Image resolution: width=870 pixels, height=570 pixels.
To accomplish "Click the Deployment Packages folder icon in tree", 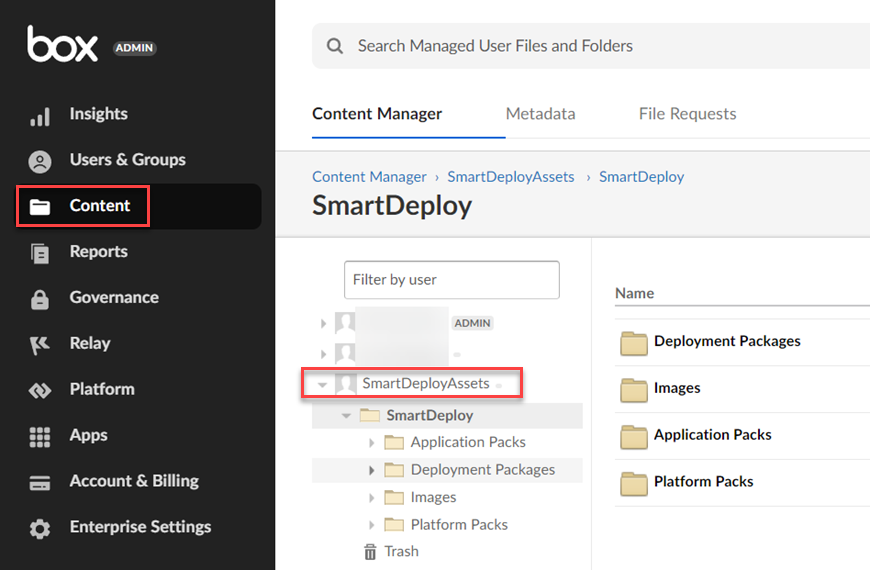I will tap(394, 470).
